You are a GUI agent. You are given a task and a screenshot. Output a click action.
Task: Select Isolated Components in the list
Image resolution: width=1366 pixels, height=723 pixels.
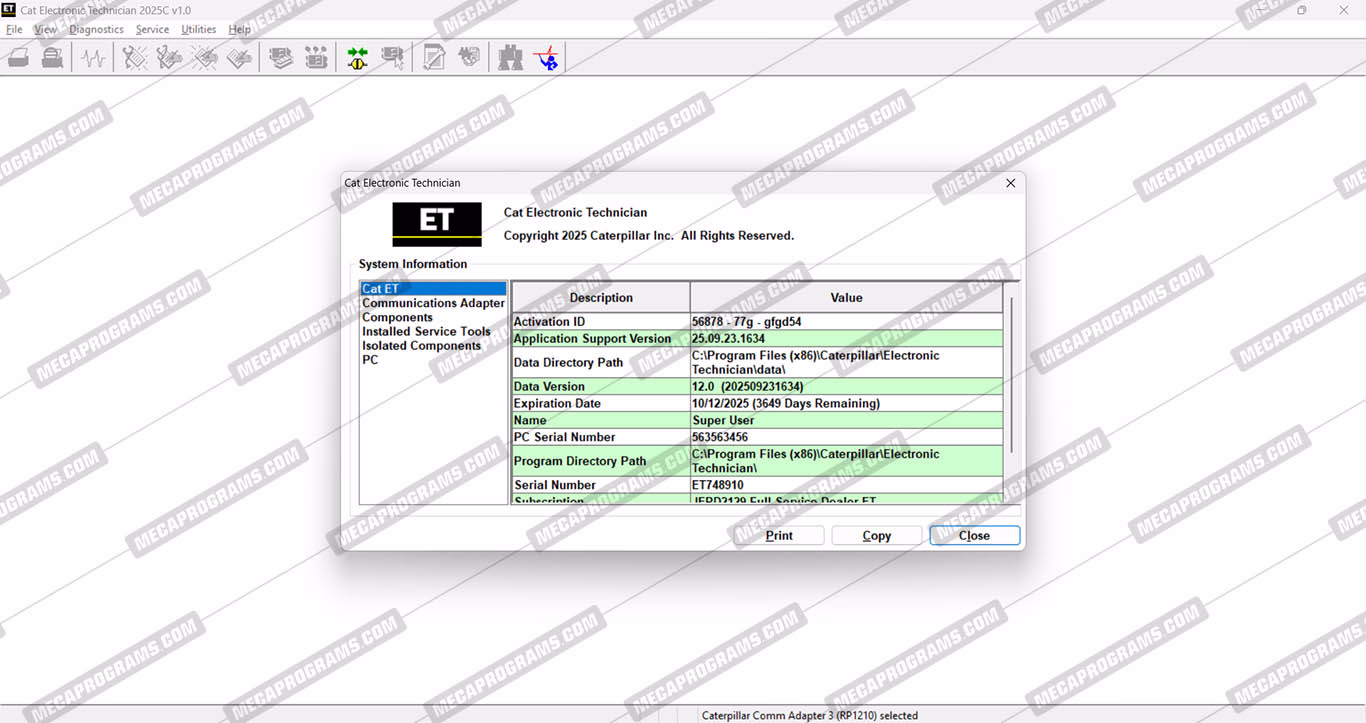[421, 346]
